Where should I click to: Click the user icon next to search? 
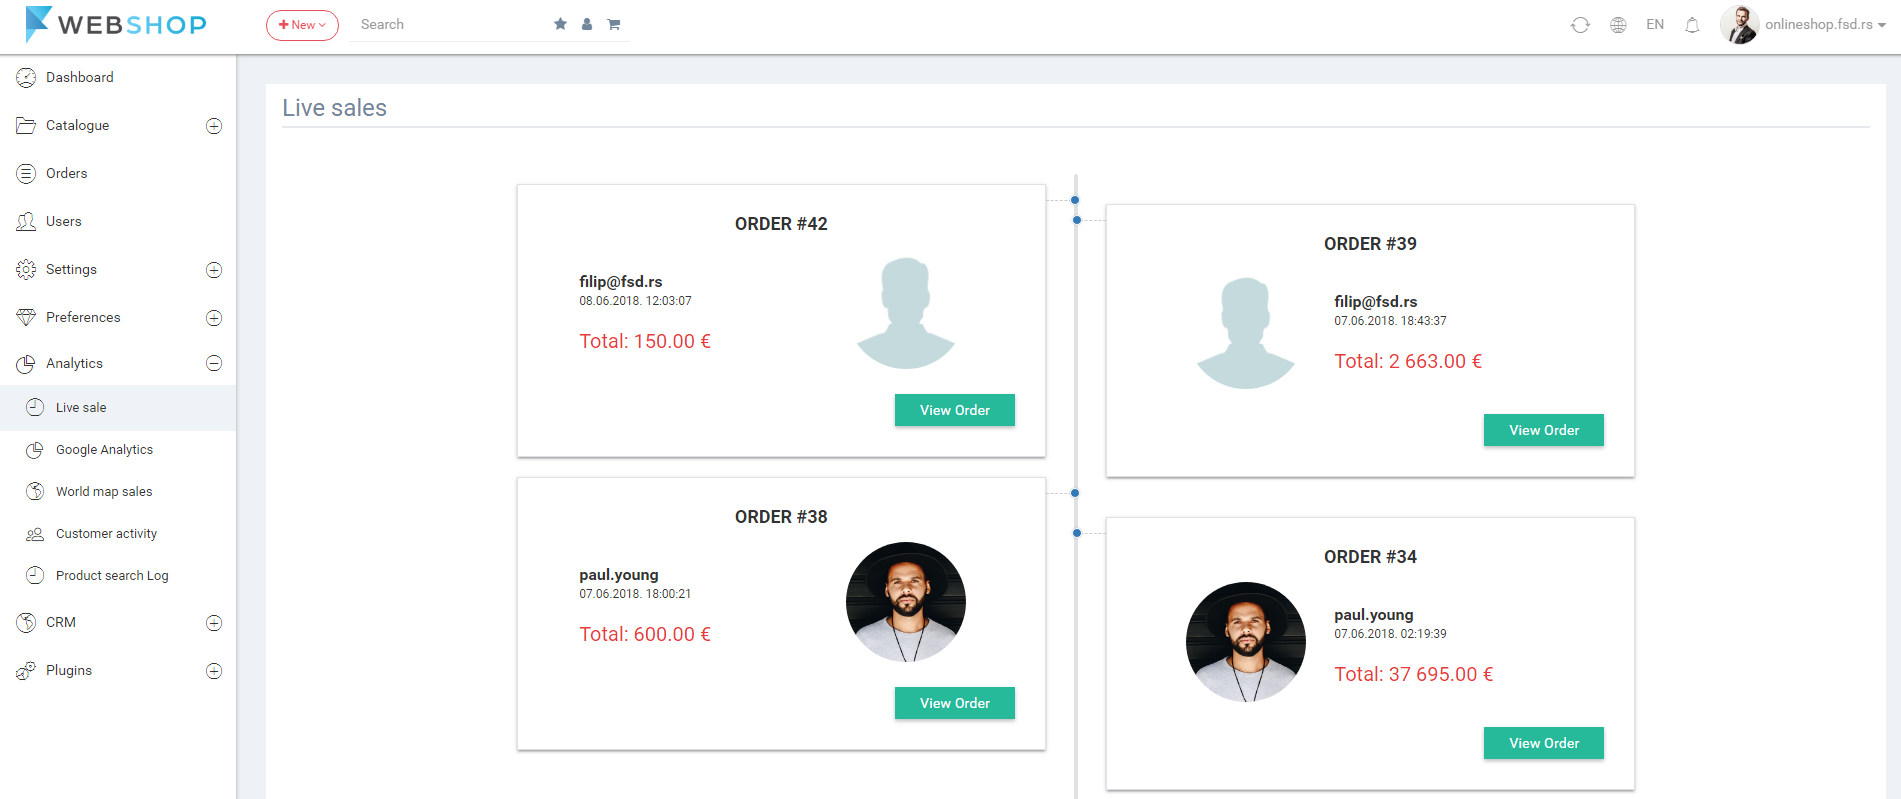[x=587, y=24]
